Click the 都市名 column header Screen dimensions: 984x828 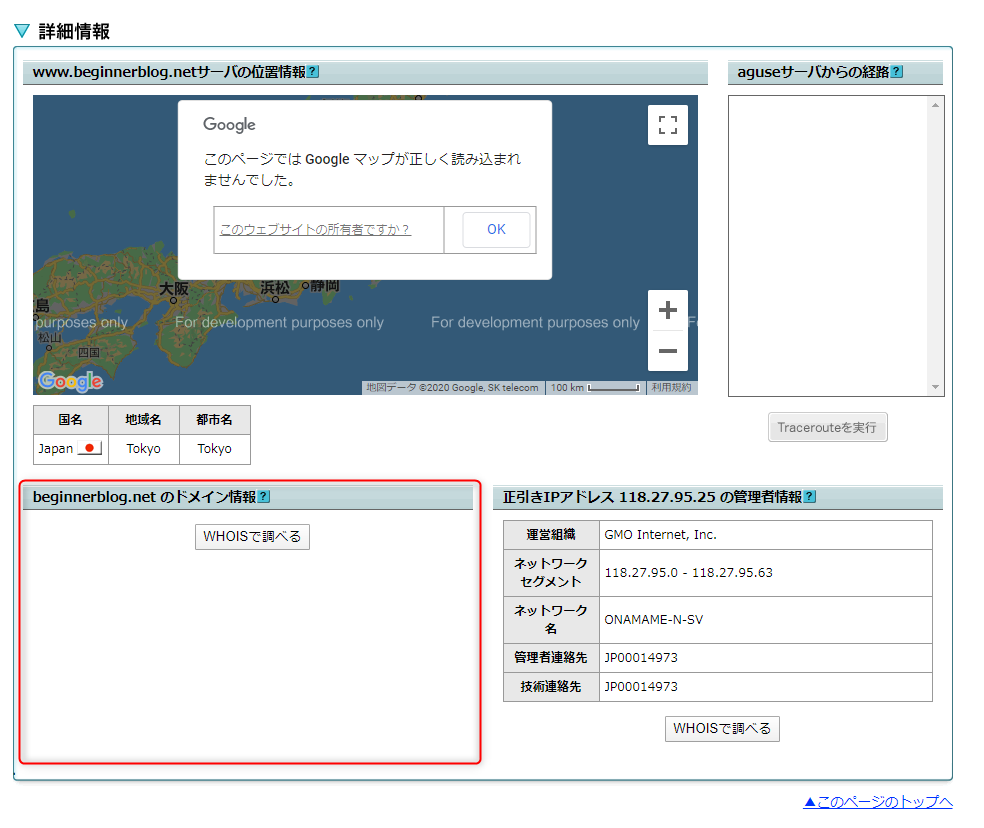tap(215, 420)
